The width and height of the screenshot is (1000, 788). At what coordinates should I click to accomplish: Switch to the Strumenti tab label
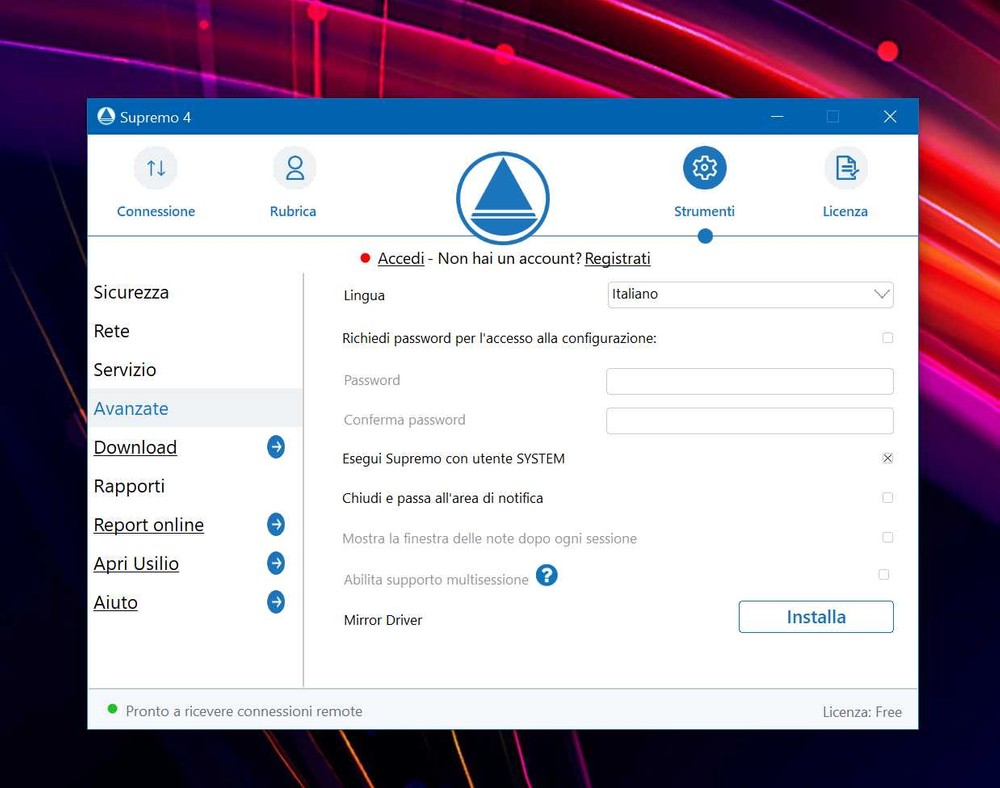pyautogui.click(x=704, y=211)
